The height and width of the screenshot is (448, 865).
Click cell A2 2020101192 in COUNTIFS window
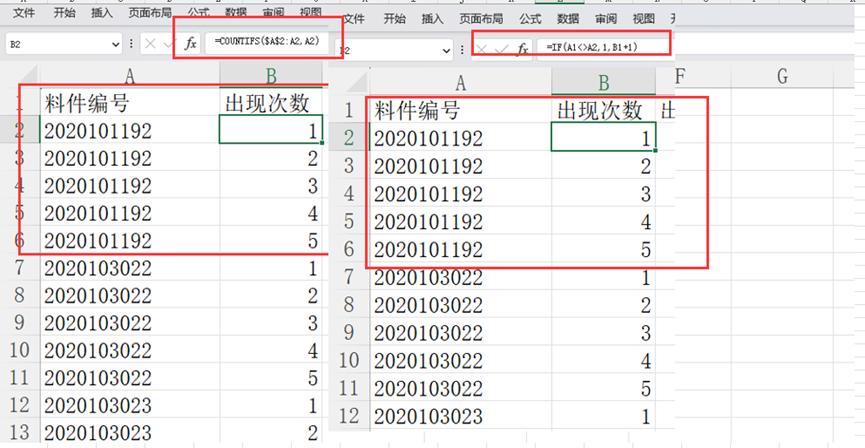130,130
